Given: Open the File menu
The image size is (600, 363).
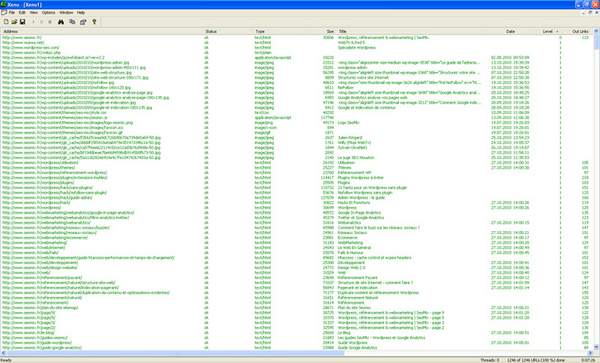Looking at the screenshot, I should [x=12, y=13].
